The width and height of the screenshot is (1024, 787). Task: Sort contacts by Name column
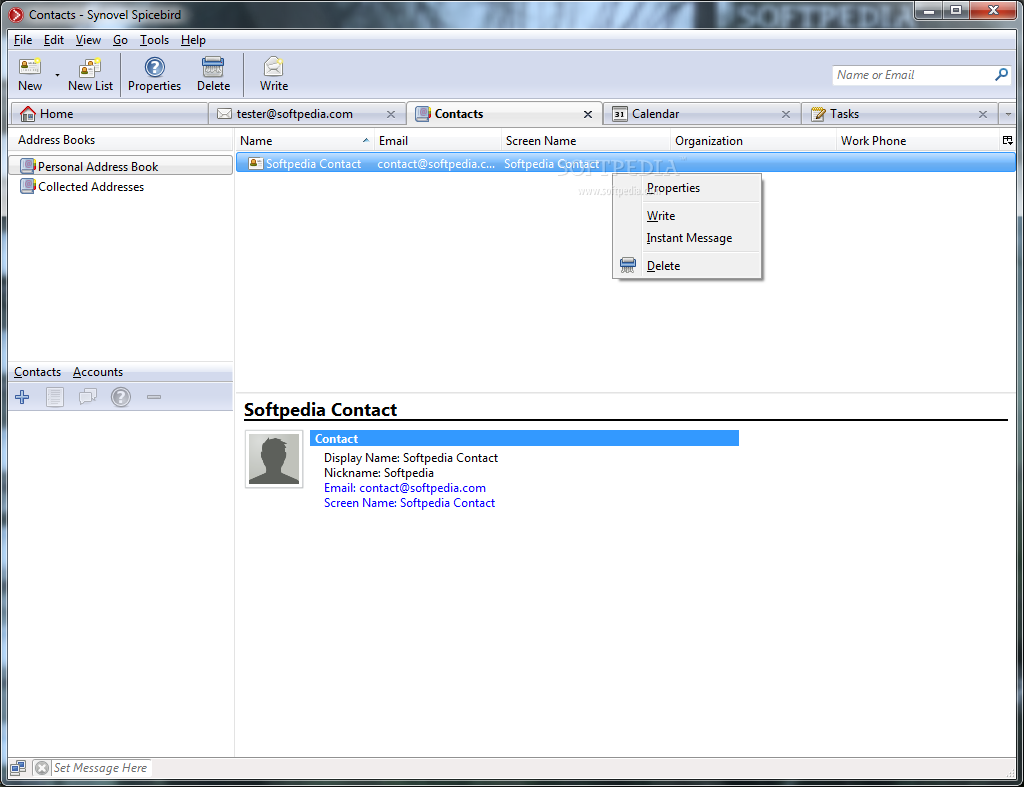pyautogui.click(x=304, y=140)
